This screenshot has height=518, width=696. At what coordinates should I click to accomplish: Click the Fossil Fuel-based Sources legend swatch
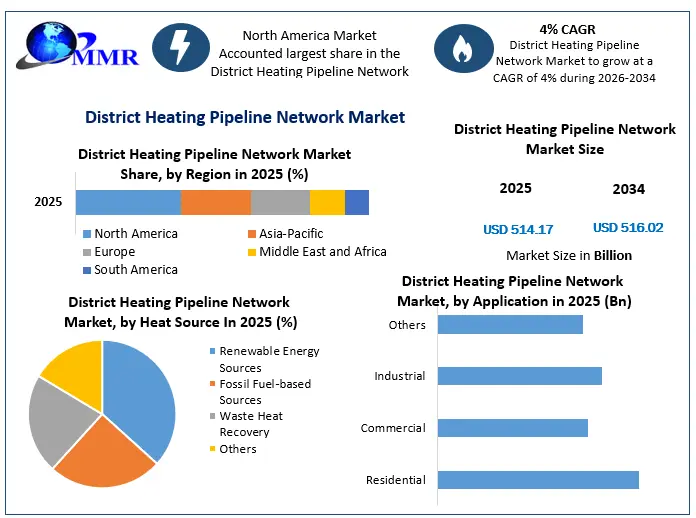213,384
